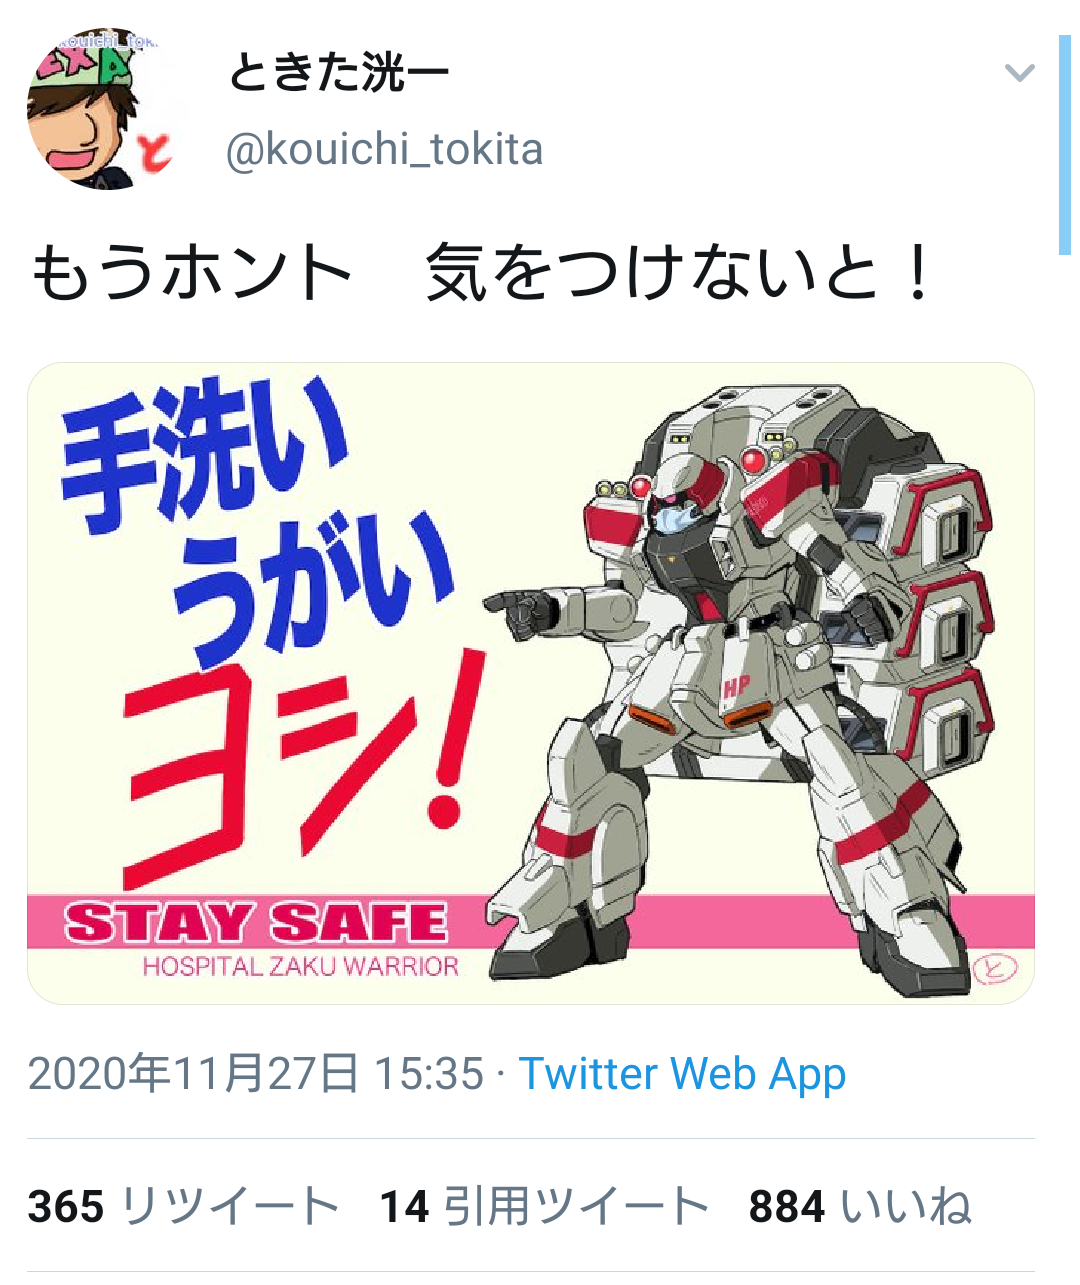Click the HOSPITAL ZAKU WARRIOR caption
Screen dimensions: 1080x1285
pos(300,967)
